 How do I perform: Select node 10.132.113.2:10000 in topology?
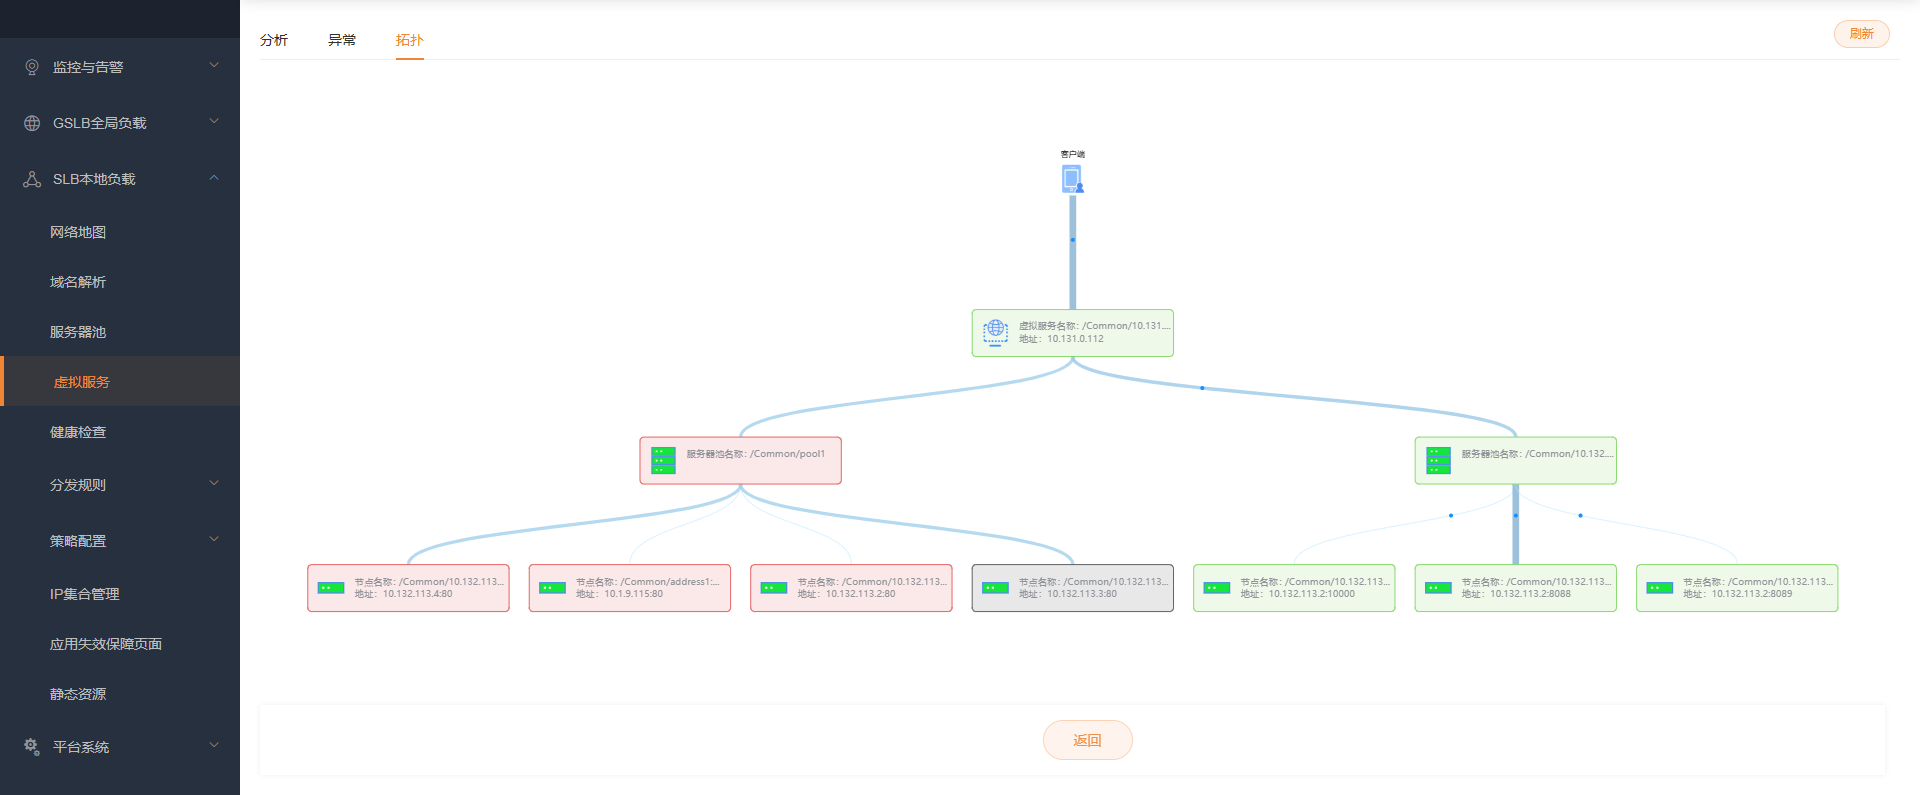(1294, 588)
